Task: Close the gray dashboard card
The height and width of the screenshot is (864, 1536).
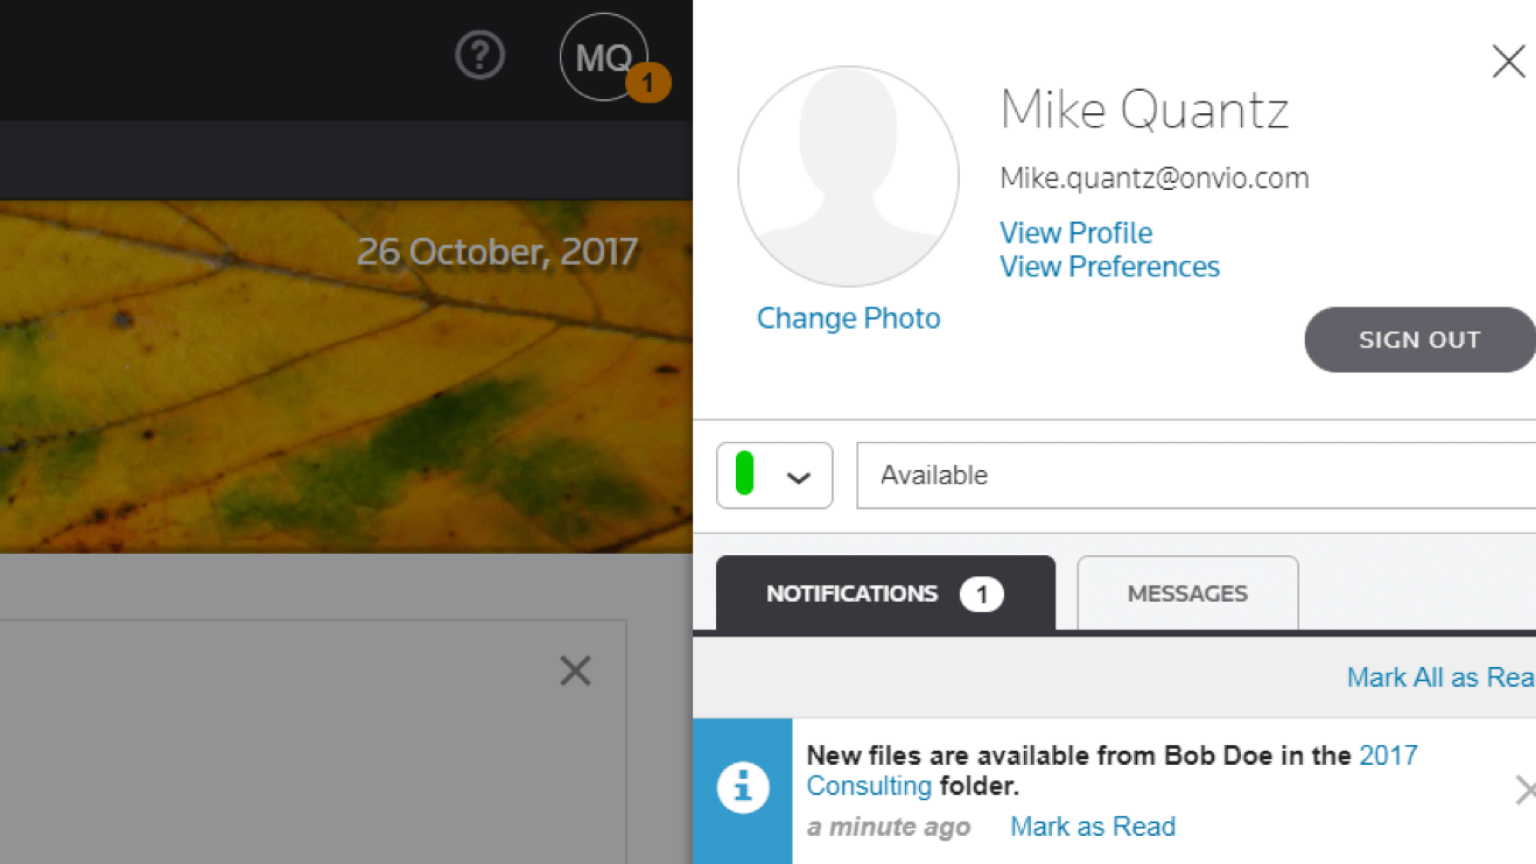Action: click(575, 671)
